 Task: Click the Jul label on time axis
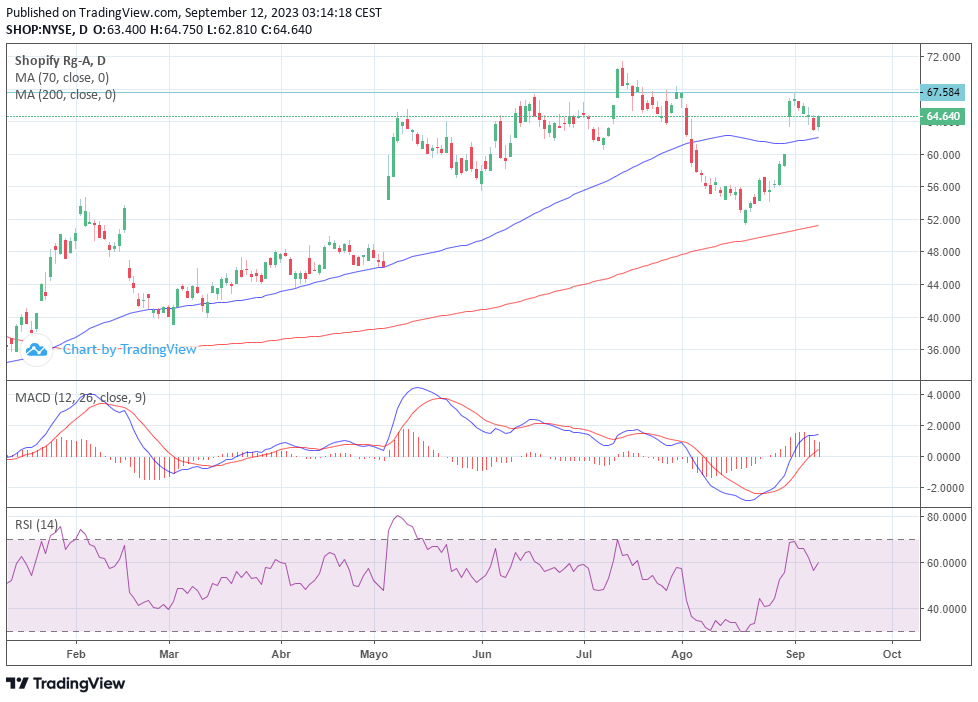584,654
